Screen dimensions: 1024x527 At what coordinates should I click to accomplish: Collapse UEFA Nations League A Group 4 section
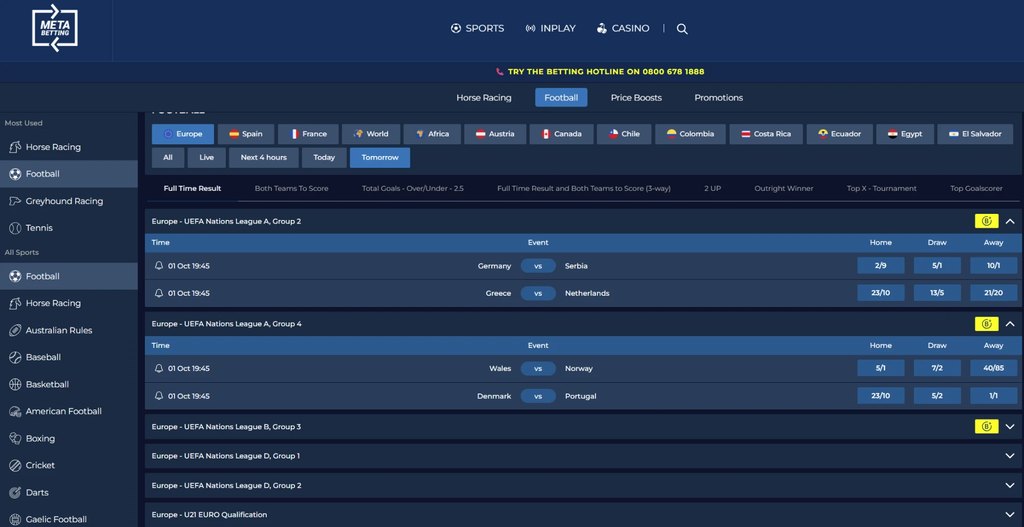(x=1010, y=324)
